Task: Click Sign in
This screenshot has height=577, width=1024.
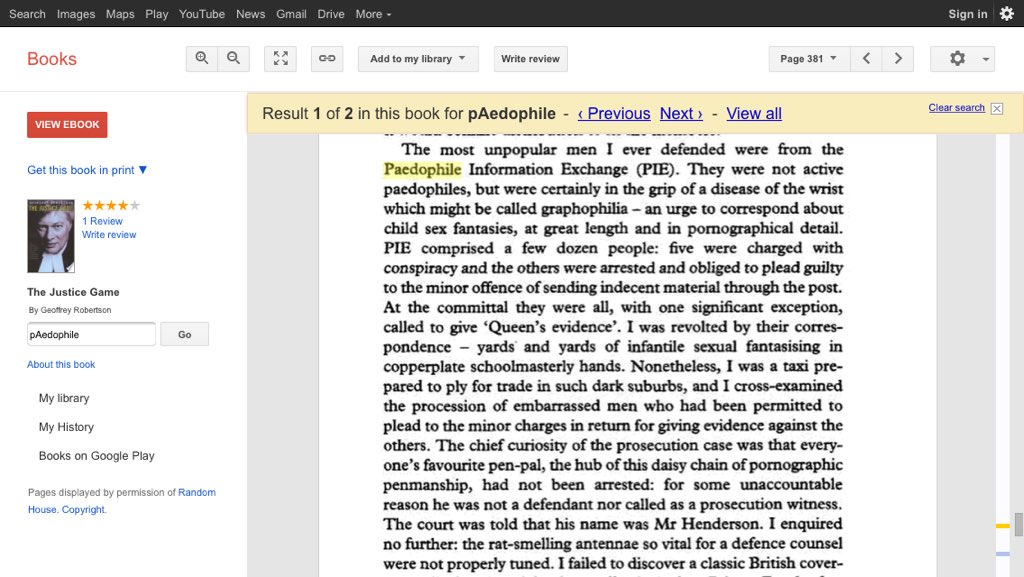Action: [x=968, y=14]
